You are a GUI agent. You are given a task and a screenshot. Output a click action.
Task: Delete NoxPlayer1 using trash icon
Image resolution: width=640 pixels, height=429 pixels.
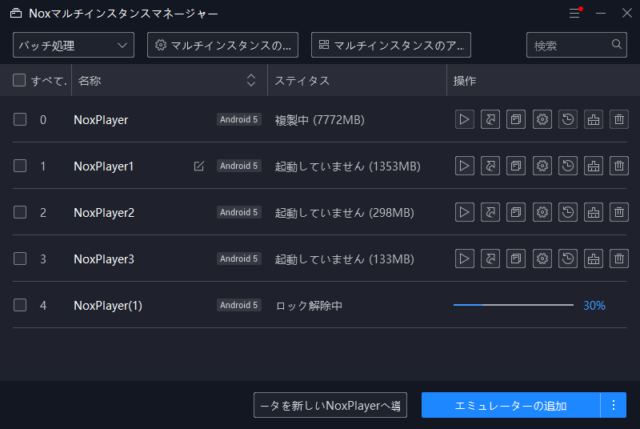[x=619, y=166]
